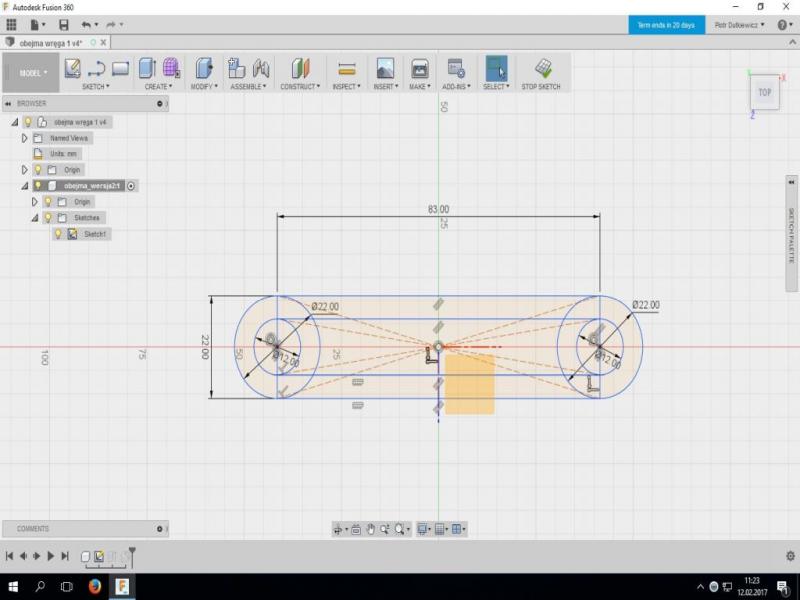Screen dimensions: 800x600
Task: Select the Create Sketch tool icon
Action: point(72,68)
